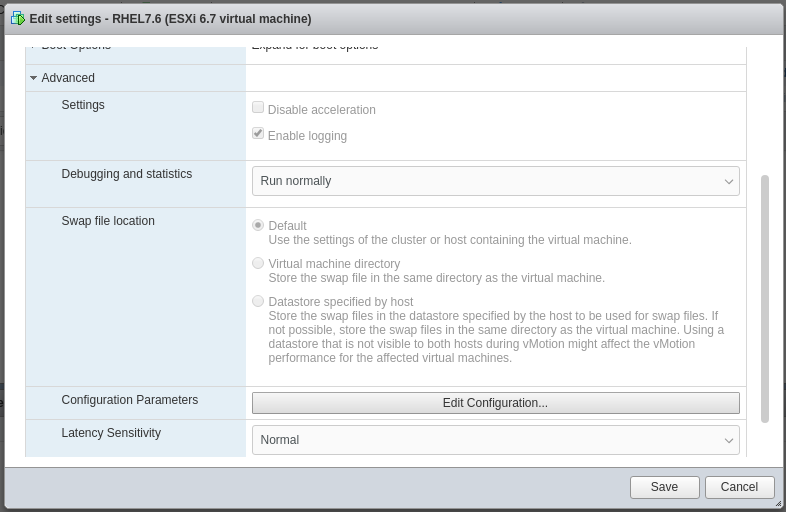
Task: Click Save to apply the settings
Action: coord(664,487)
